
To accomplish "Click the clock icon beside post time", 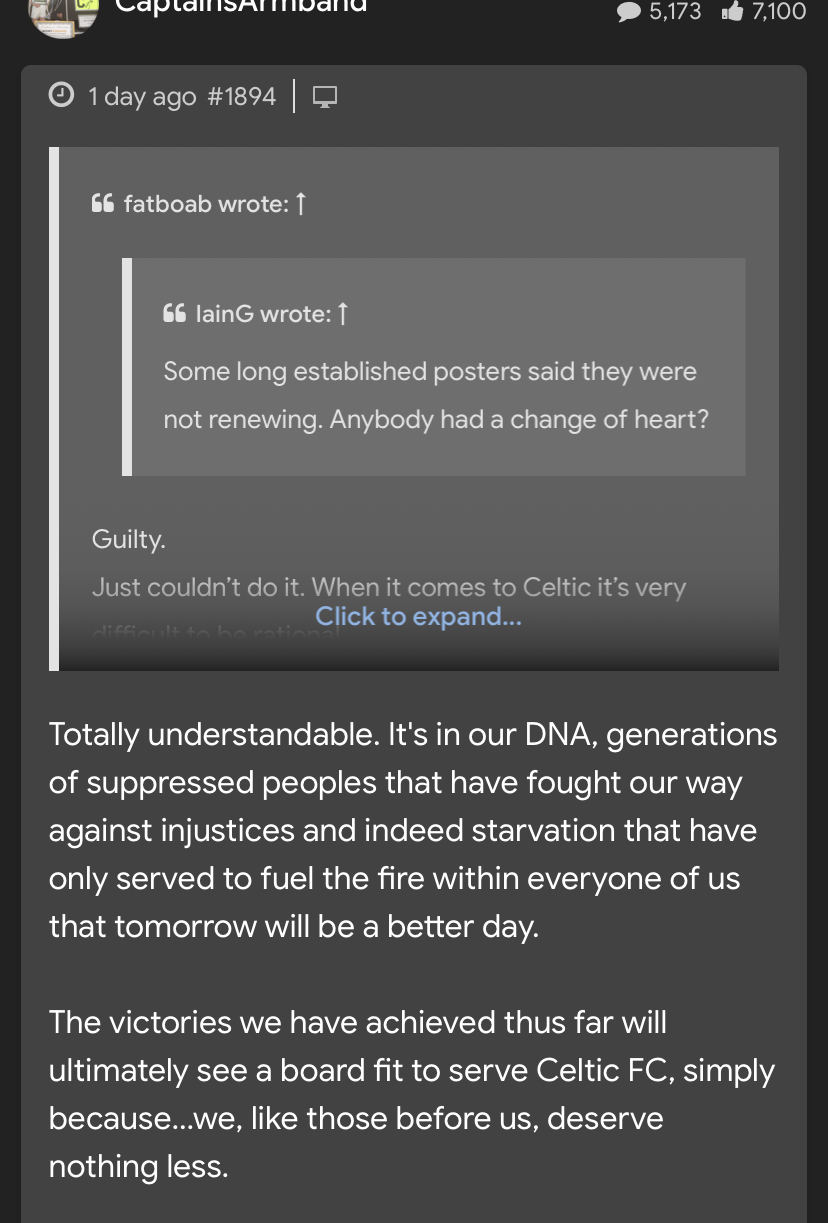I will click(x=62, y=96).
